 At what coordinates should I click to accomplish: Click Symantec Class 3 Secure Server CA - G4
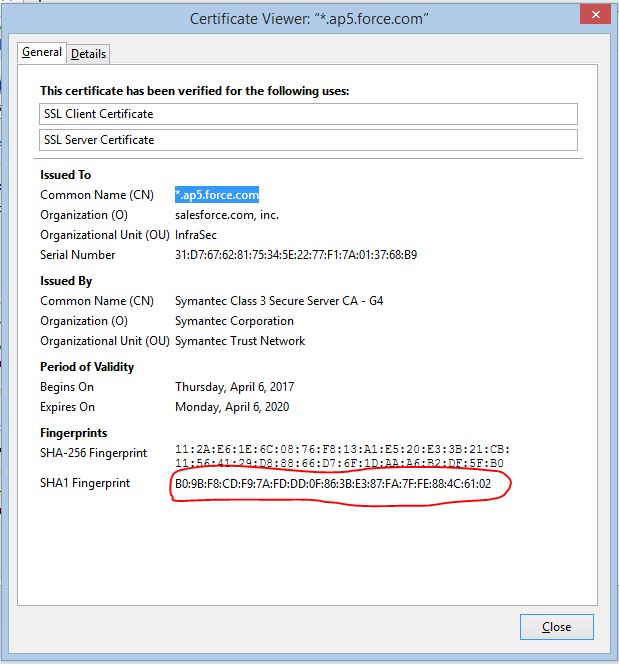[279, 301]
